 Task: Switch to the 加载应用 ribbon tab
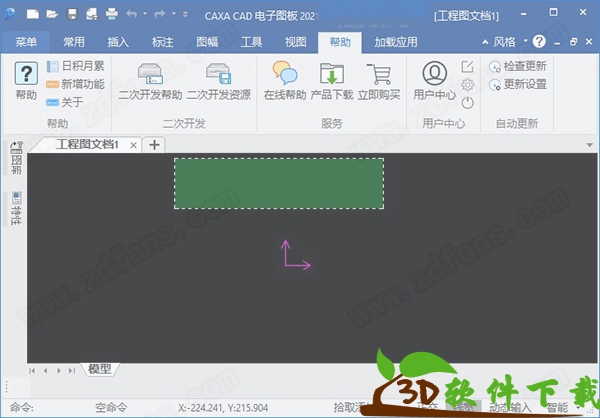(396, 42)
